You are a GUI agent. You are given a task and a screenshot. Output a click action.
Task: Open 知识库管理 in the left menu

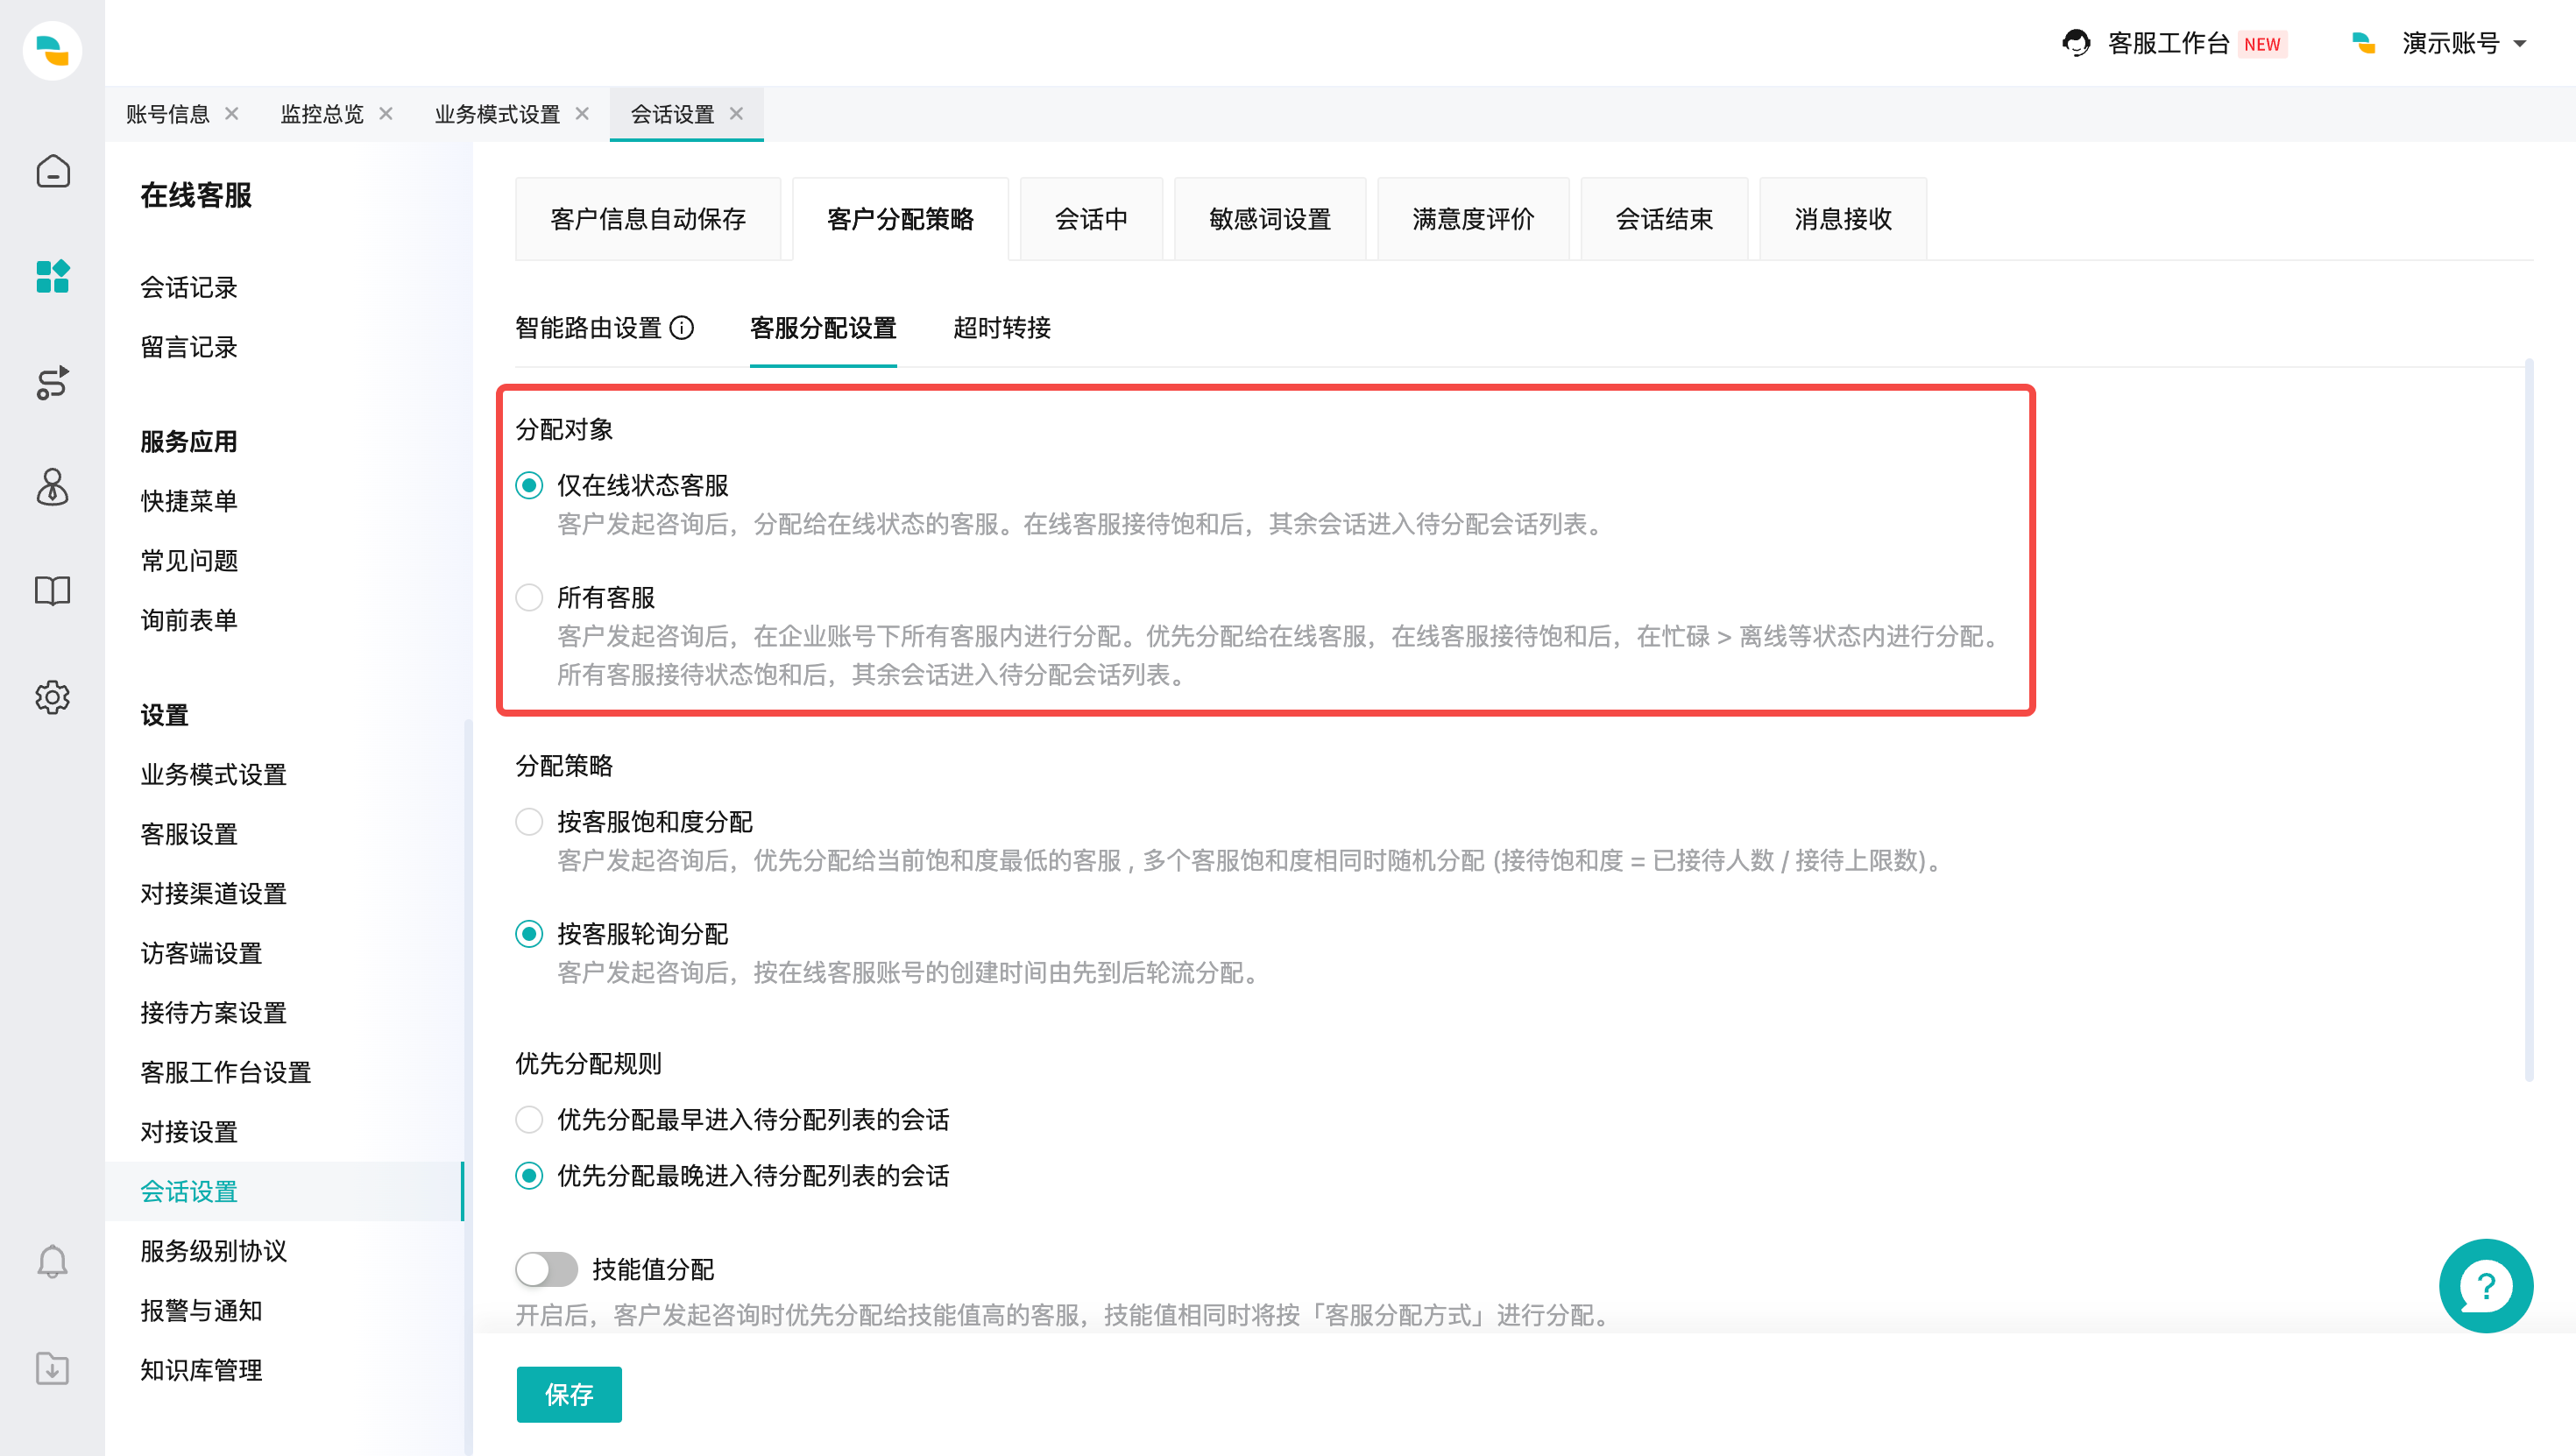point(200,1371)
